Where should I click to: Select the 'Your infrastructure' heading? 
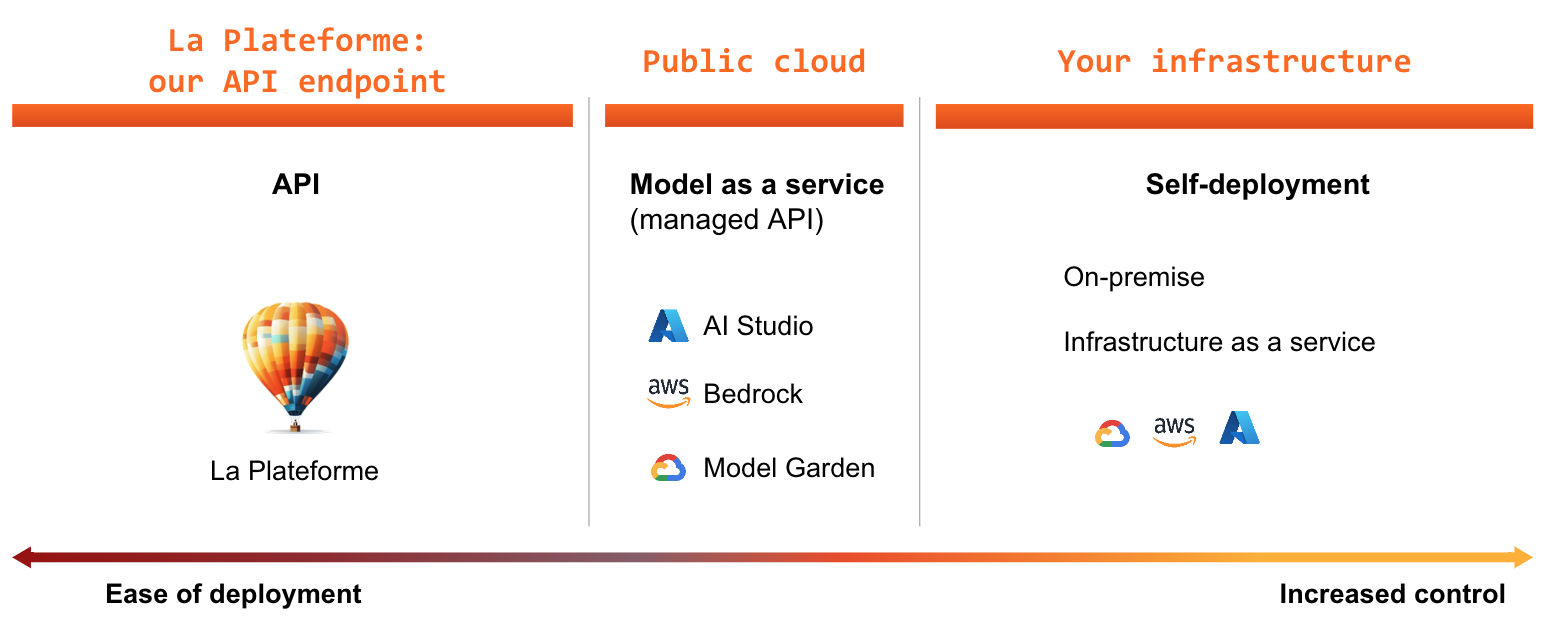(1233, 61)
